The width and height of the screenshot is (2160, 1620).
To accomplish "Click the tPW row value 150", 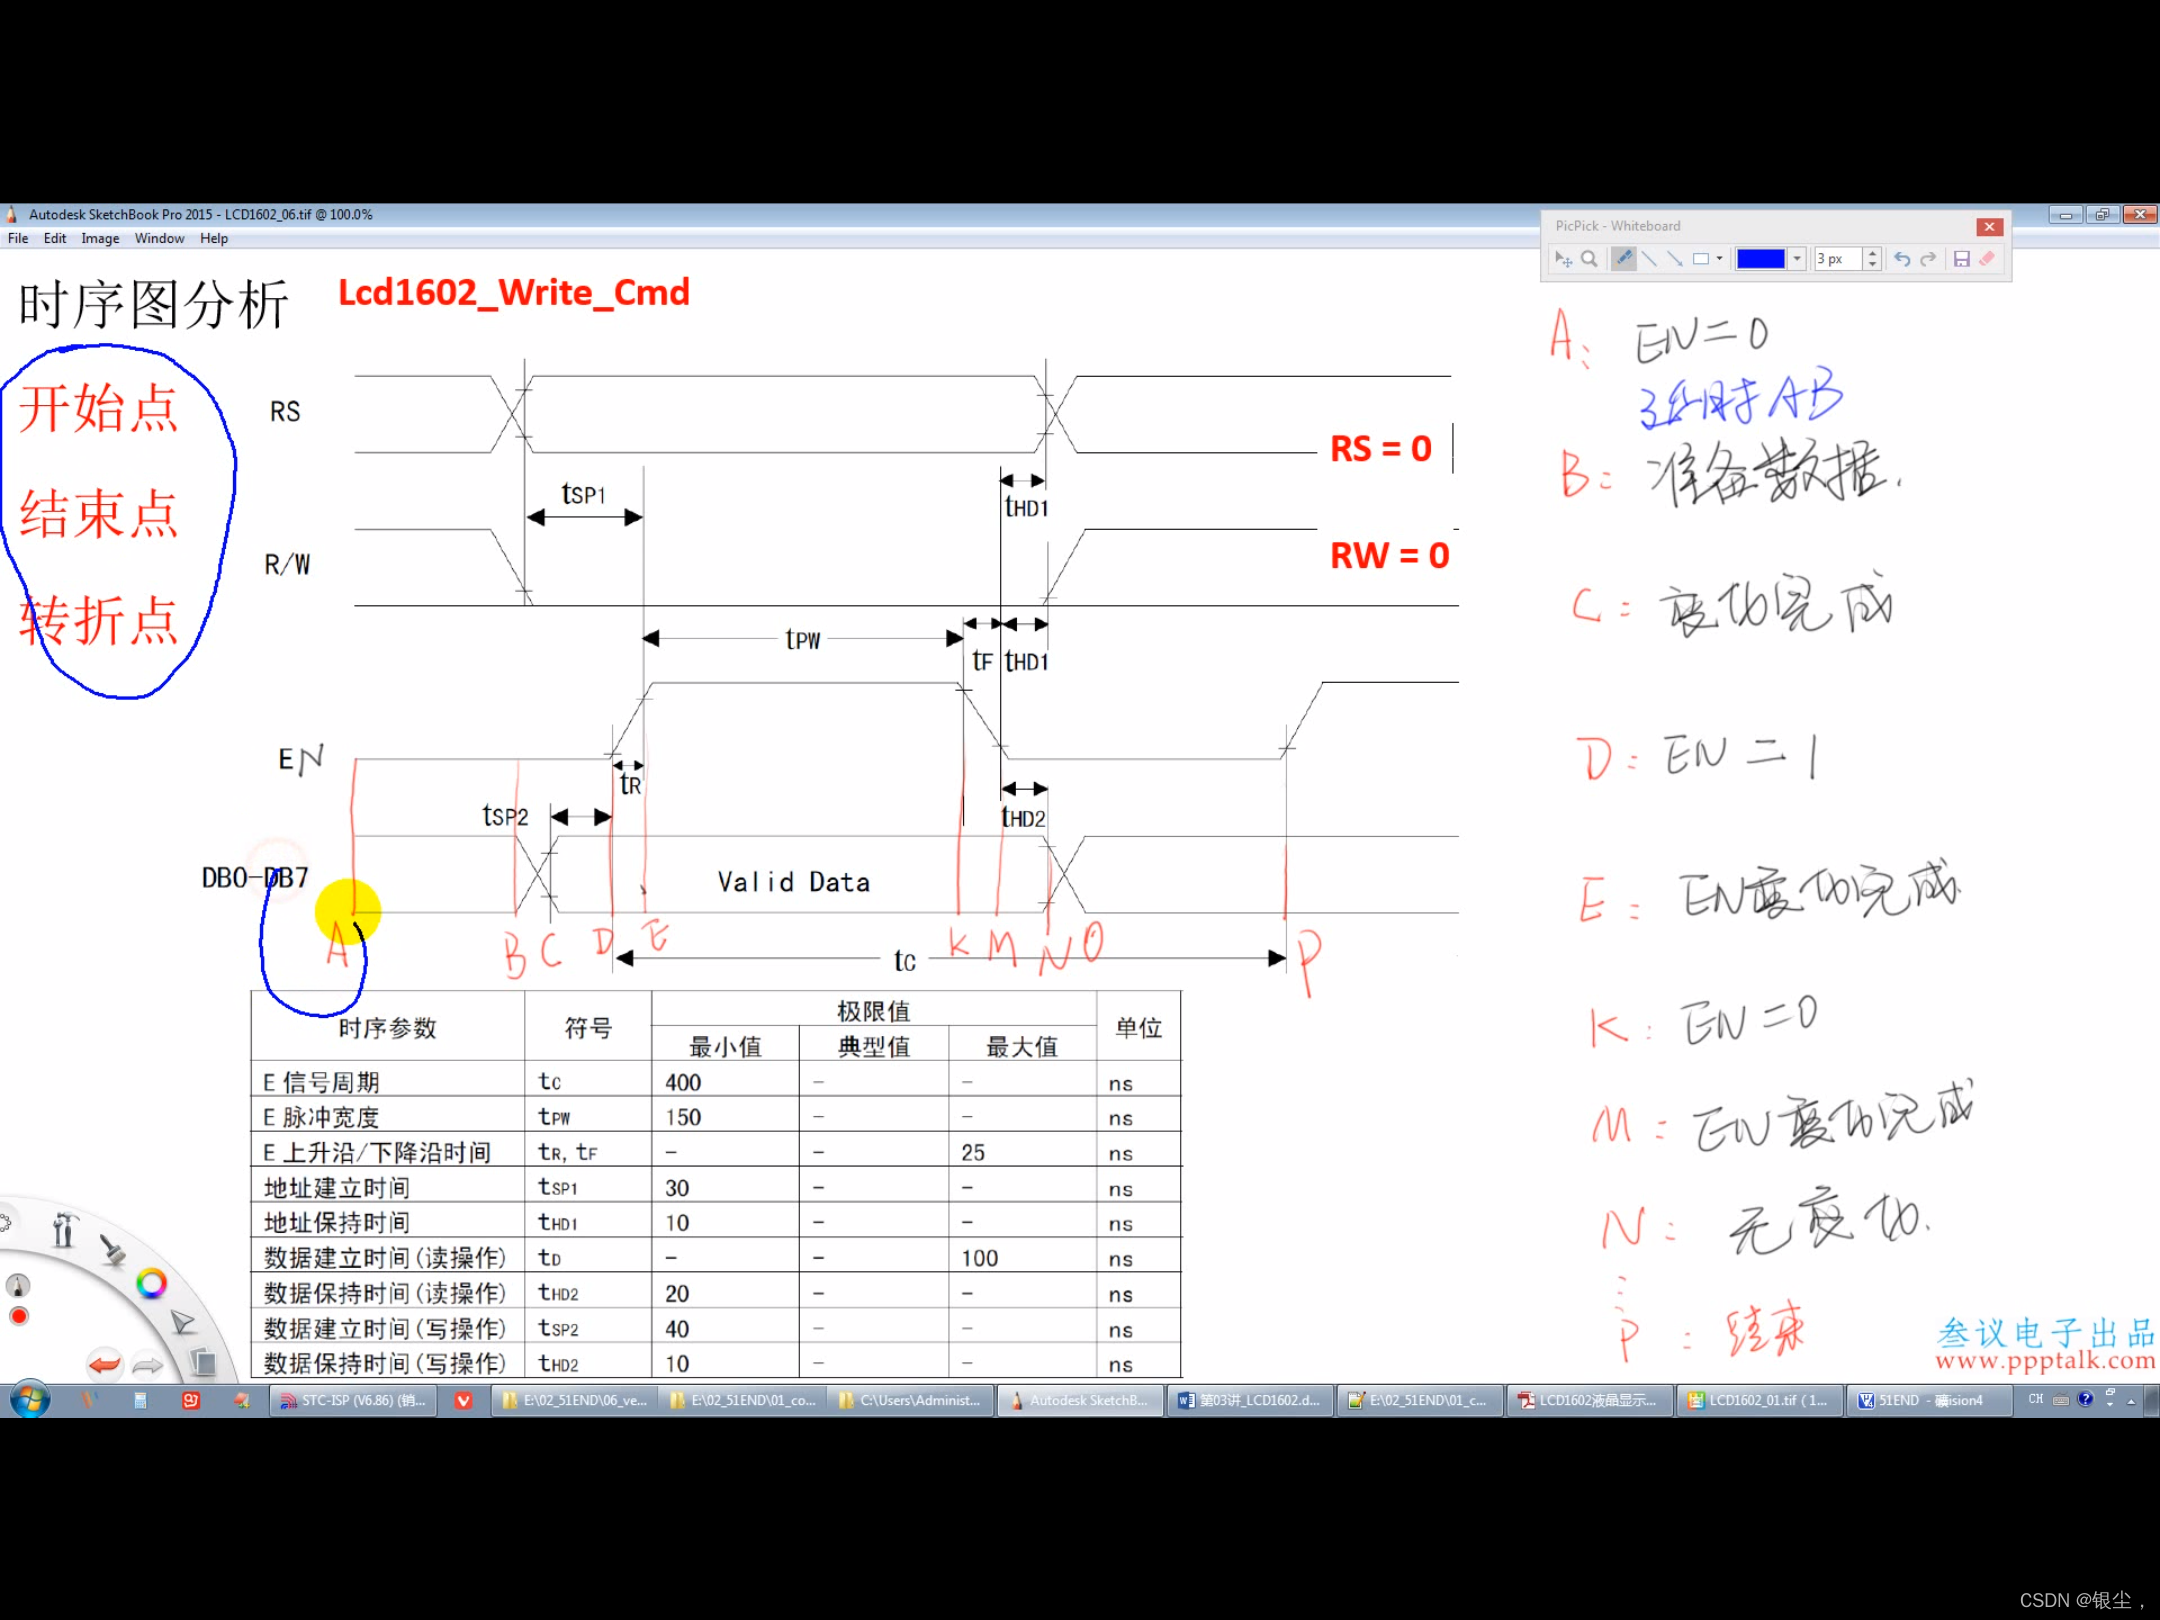I will click(x=683, y=1117).
